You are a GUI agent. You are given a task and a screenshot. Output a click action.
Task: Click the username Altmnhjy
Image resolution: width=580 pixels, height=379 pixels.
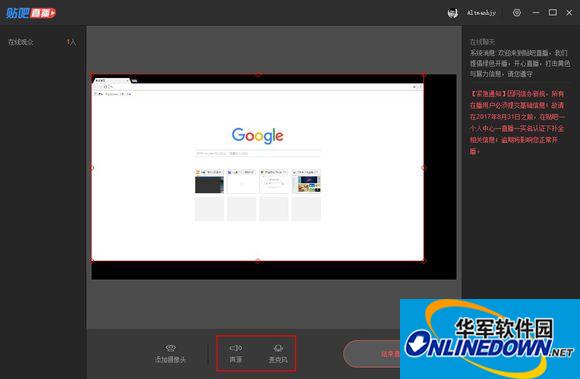[481, 13]
